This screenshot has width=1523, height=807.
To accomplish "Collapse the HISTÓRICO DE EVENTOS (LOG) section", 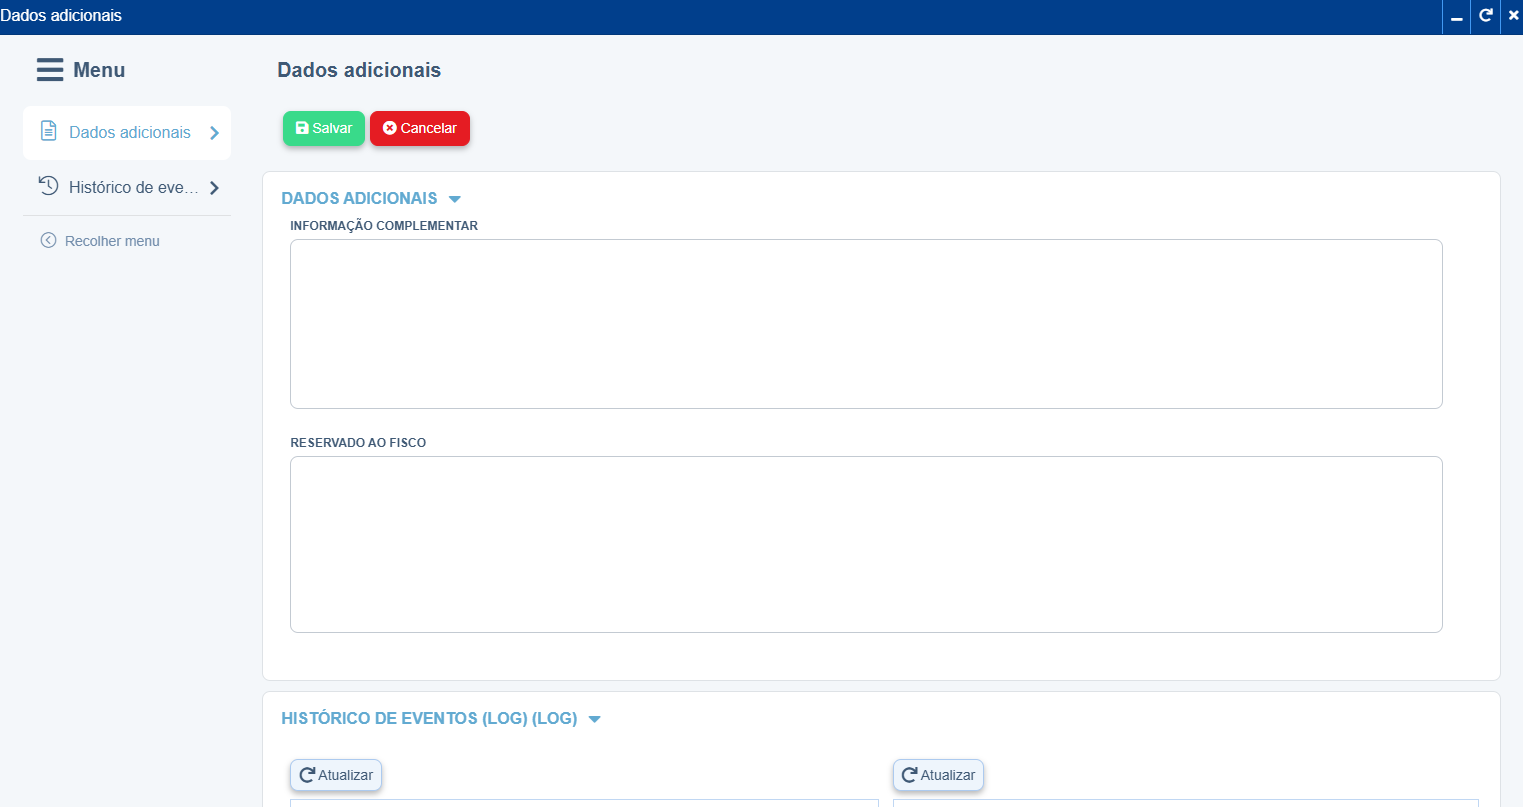I will (x=595, y=719).
